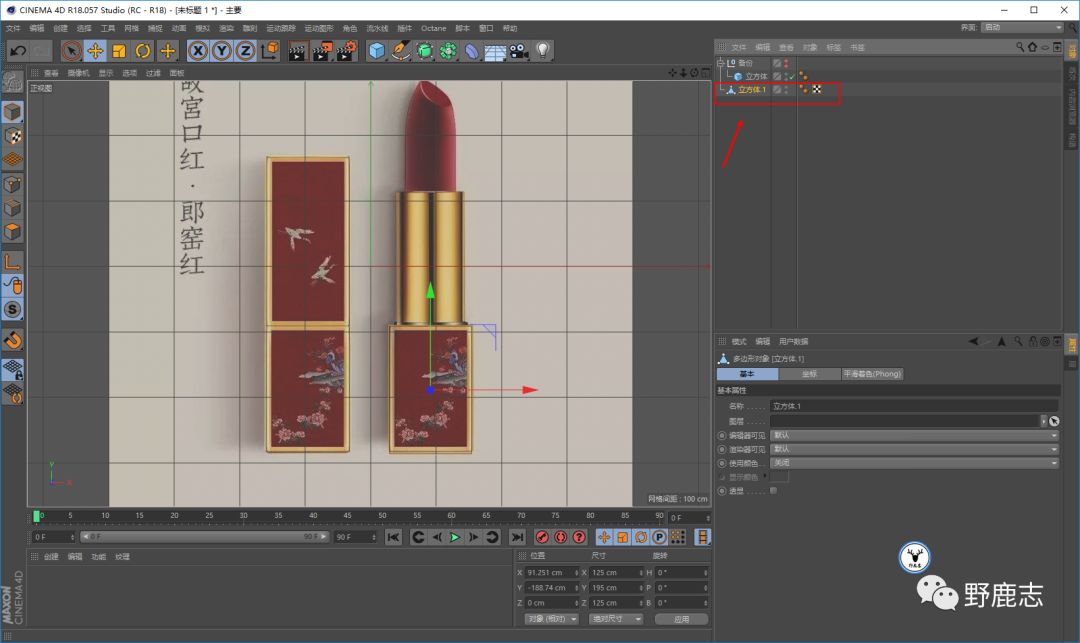Click the camera object icon
The height and width of the screenshot is (643, 1080).
(x=519, y=51)
